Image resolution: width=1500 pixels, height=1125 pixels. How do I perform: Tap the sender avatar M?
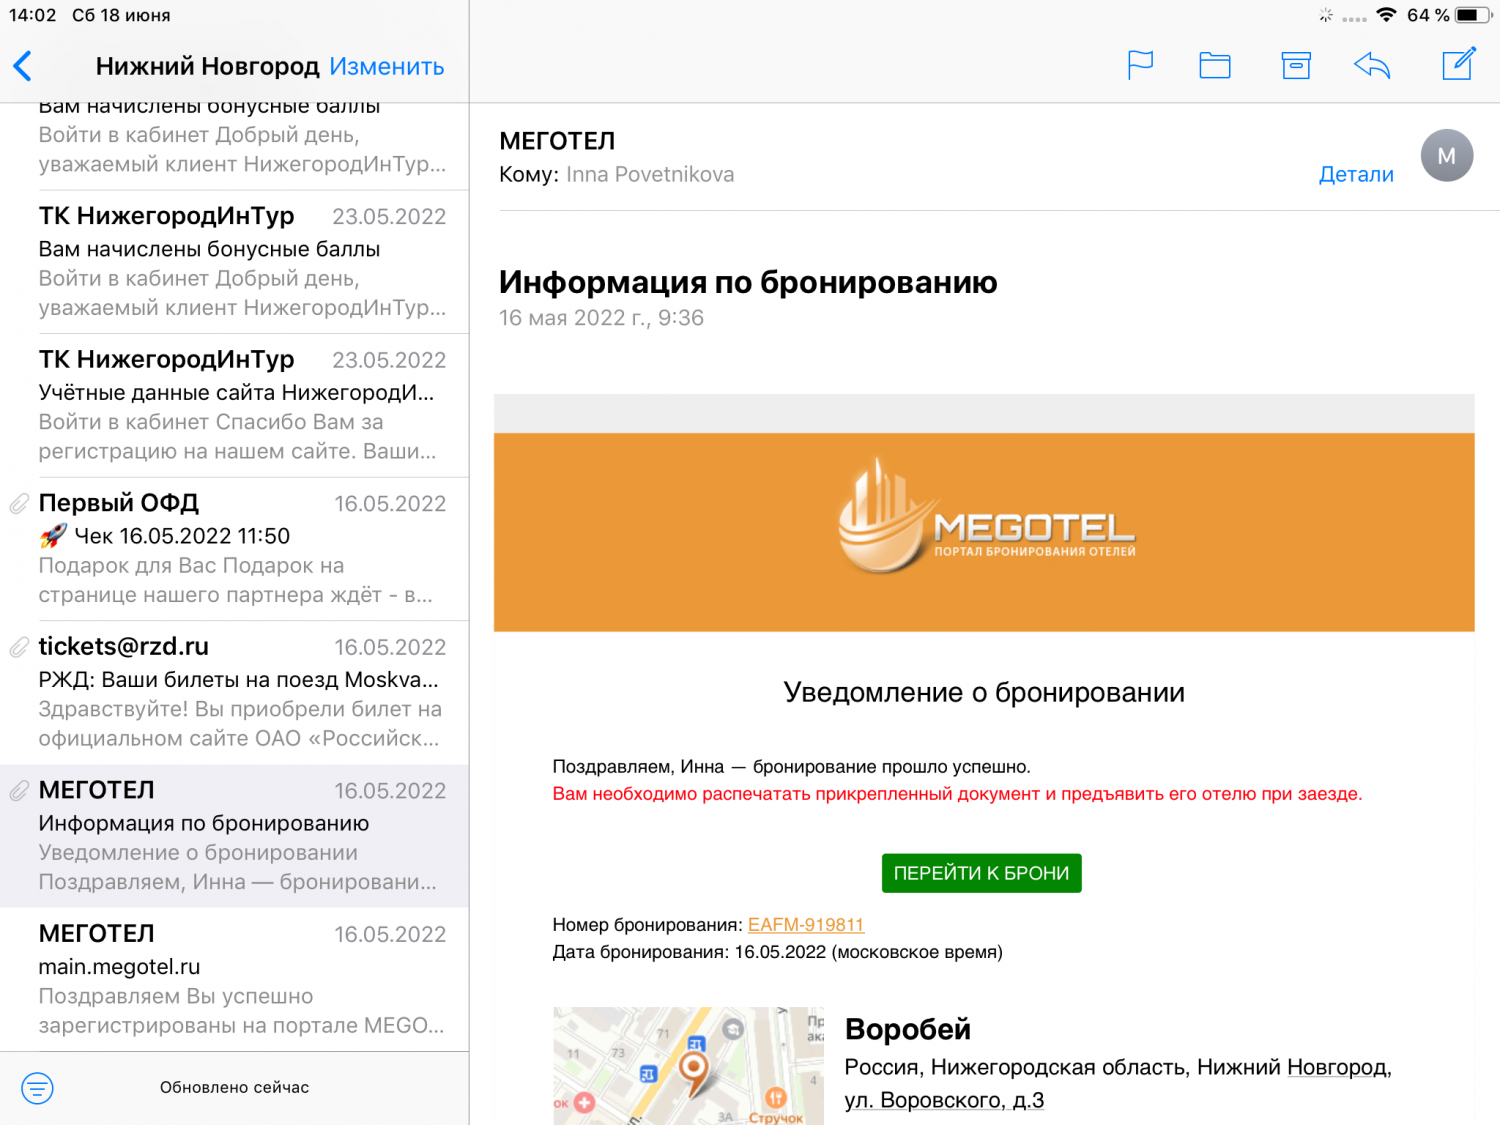point(1446,155)
